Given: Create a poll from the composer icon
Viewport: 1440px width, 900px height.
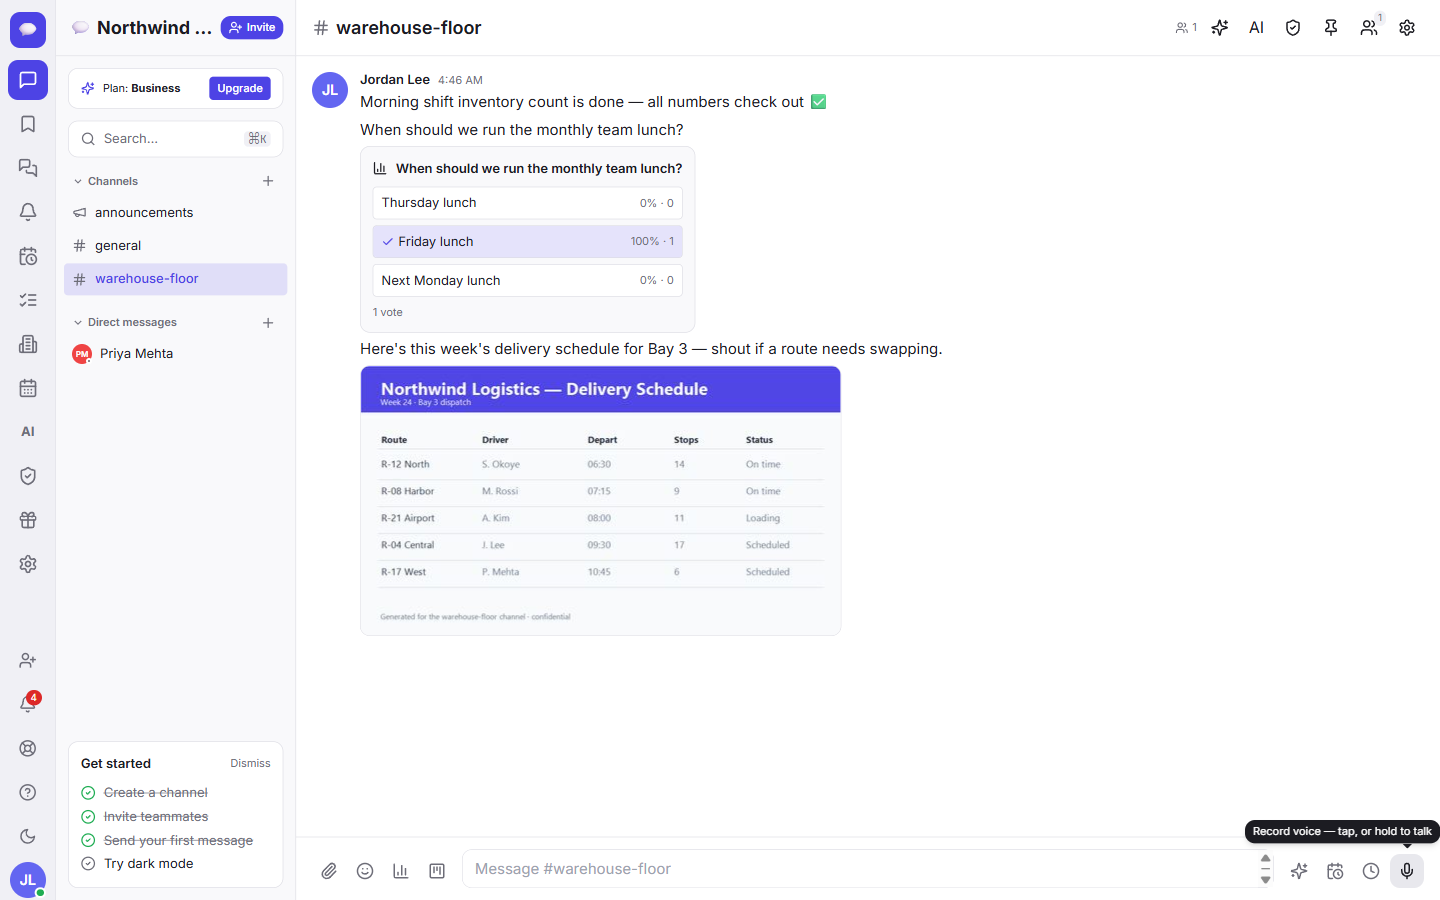Looking at the screenshot, I should 401,871.
